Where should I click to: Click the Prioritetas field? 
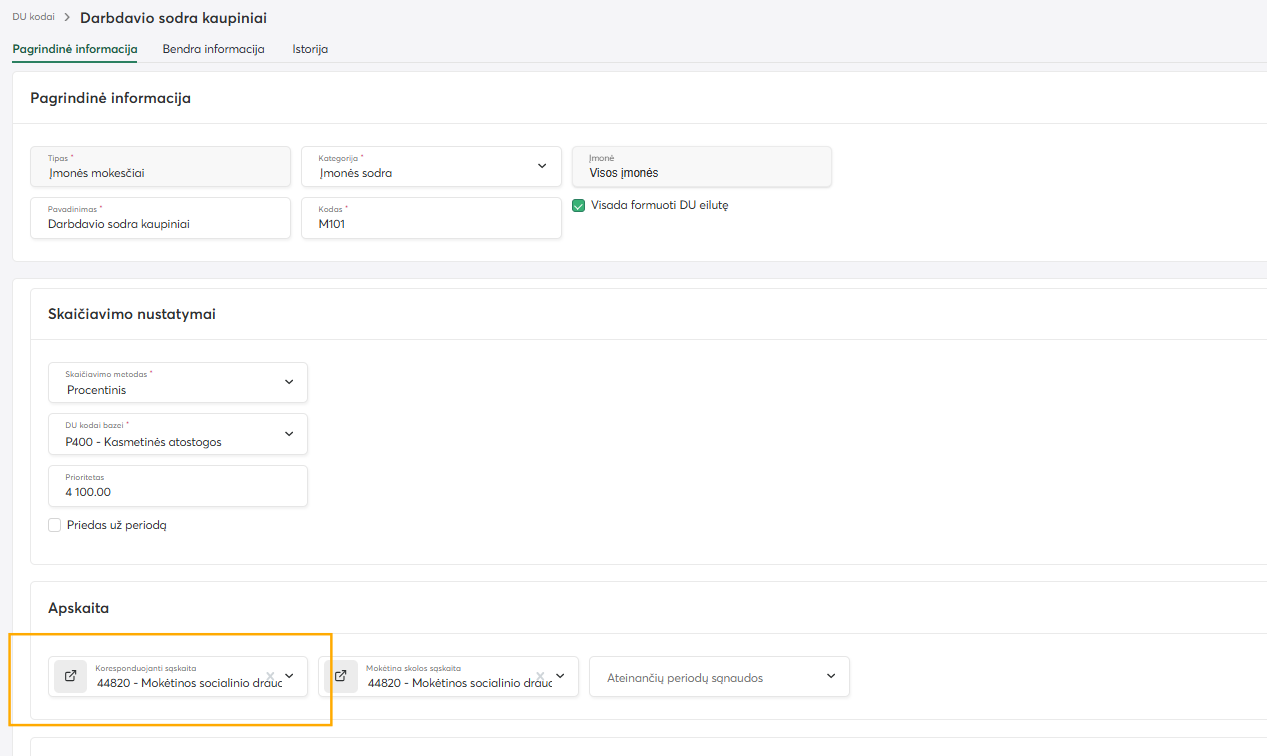click(178, 486)
